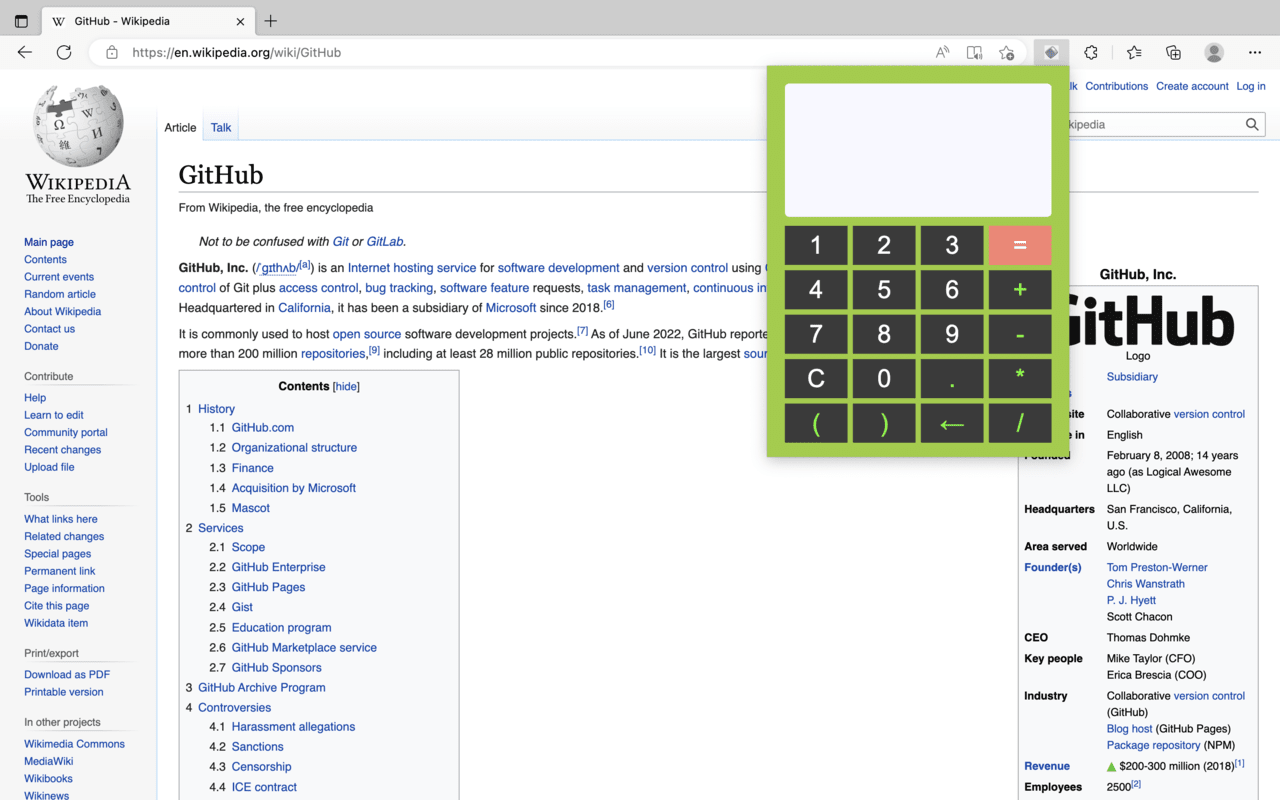Click the calculator close parenthesis button

[x=884, y=423]
